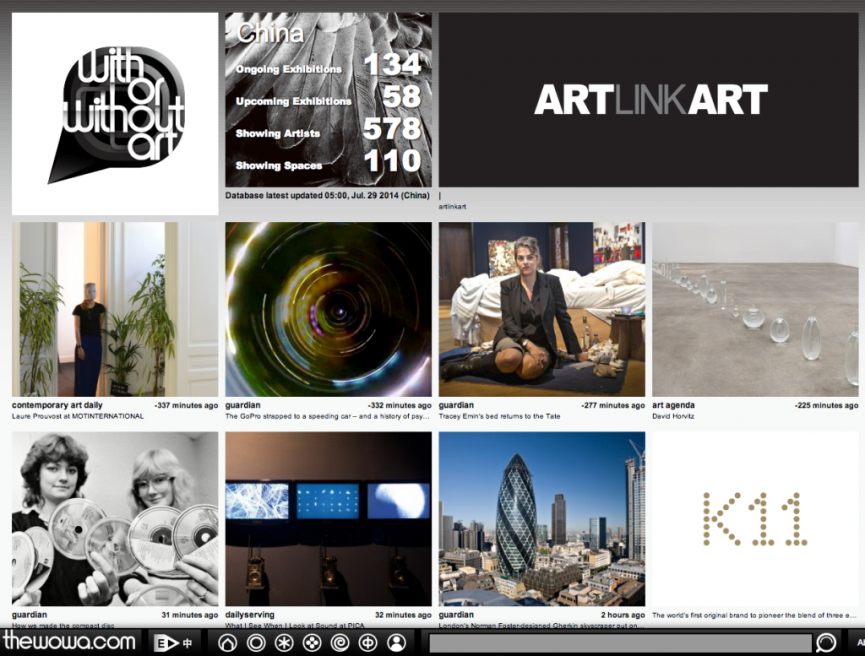Open the K11 logo tile
The height and width of the screenshot is (656, 865).
click(x=755, y=519)
